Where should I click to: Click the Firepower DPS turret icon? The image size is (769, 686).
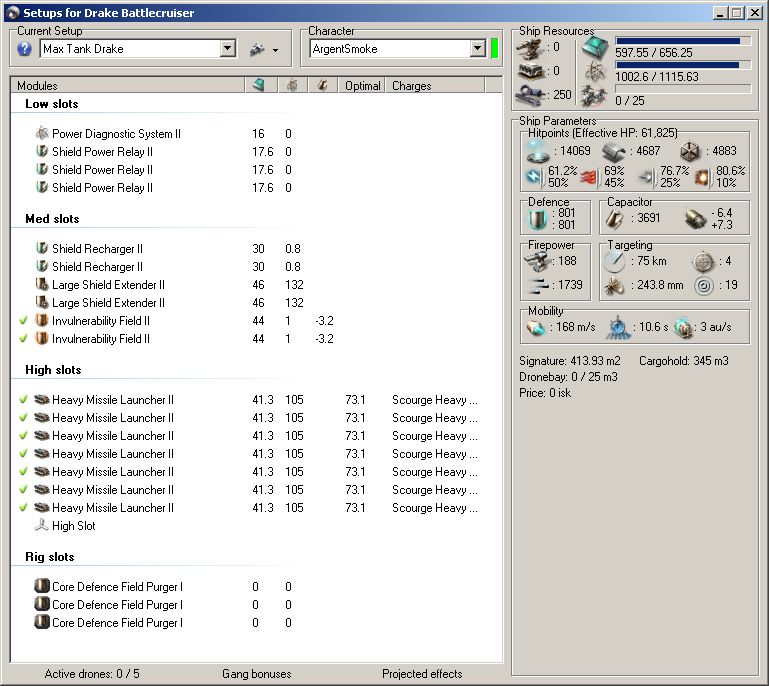[x=537, y=262]
